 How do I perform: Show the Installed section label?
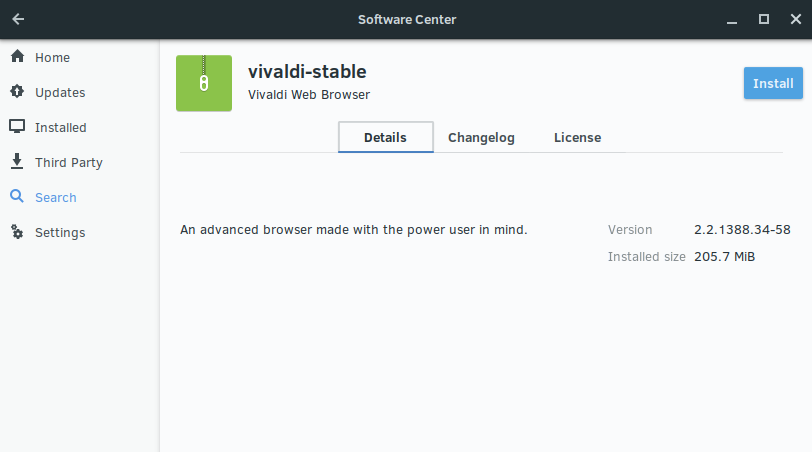61,127
